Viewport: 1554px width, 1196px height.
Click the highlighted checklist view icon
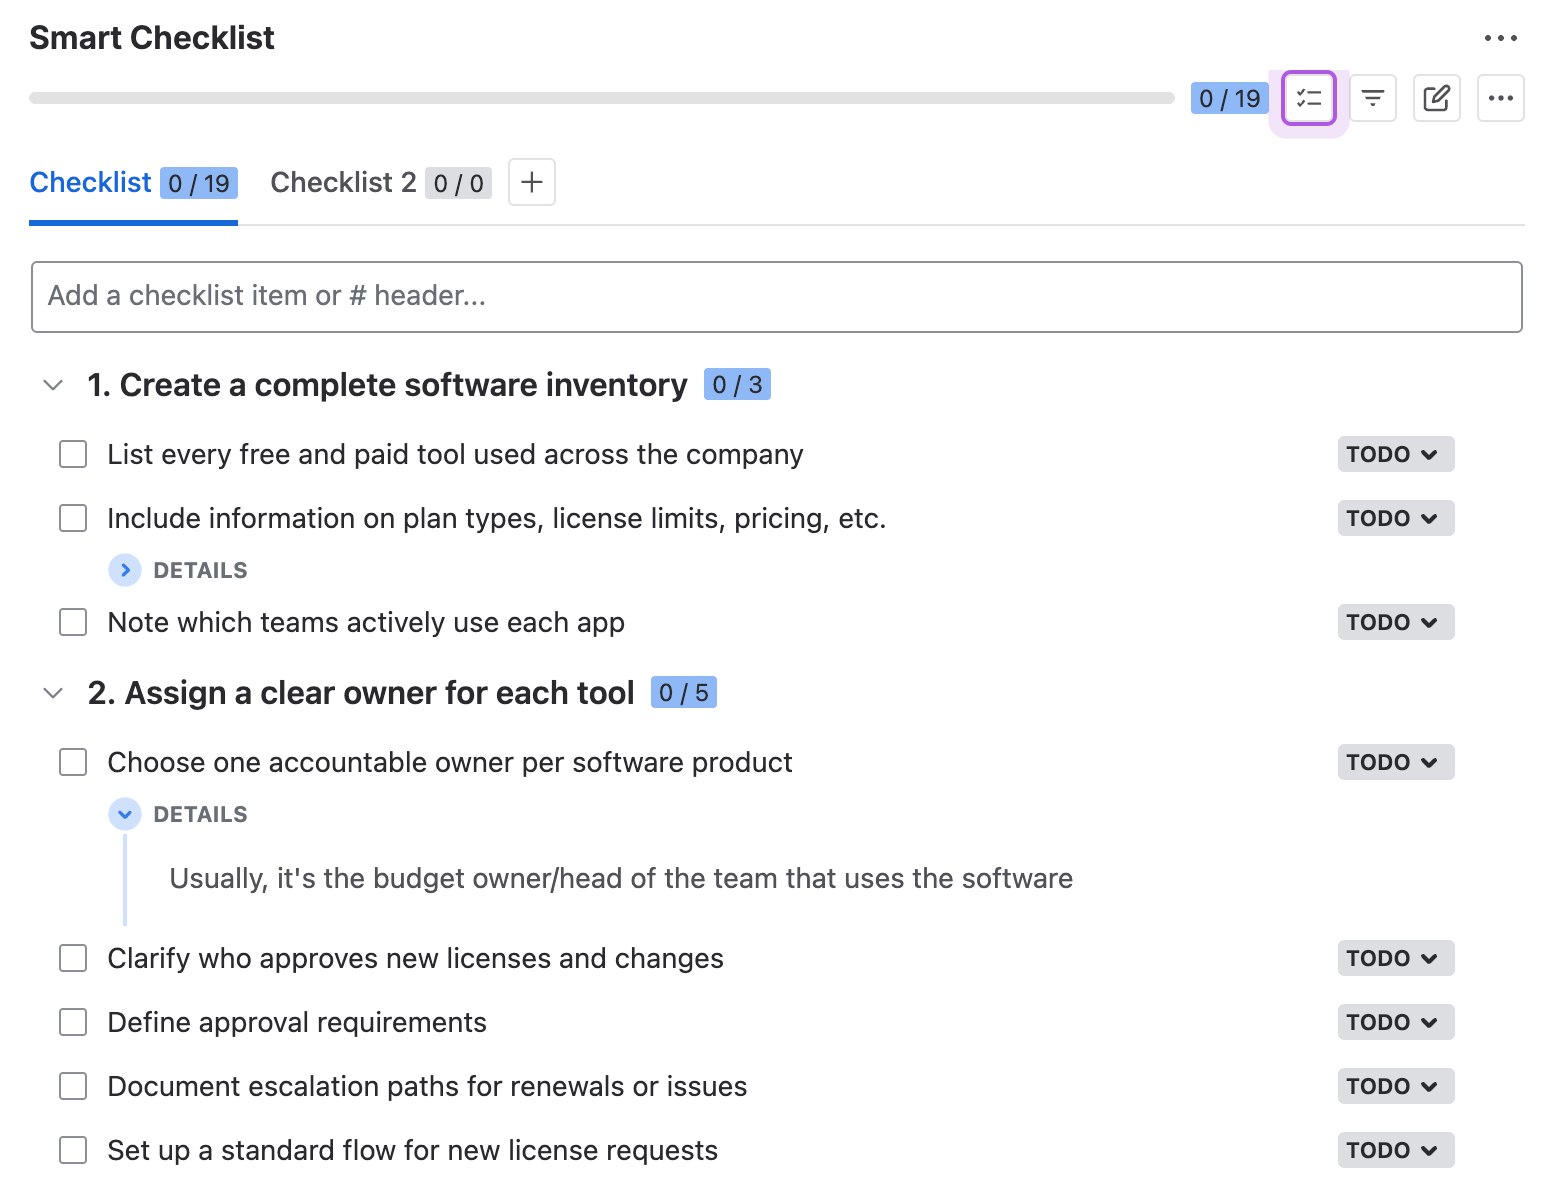point(1308,98)
